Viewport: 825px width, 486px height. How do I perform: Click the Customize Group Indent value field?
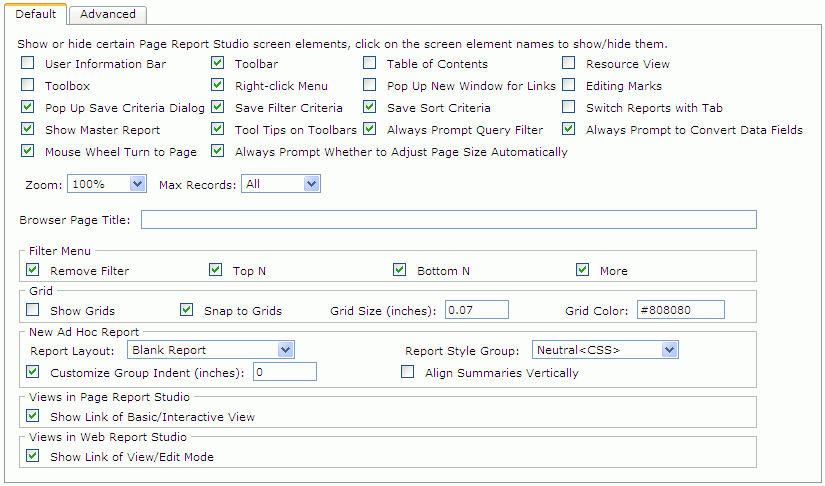(x=285, y=372)
